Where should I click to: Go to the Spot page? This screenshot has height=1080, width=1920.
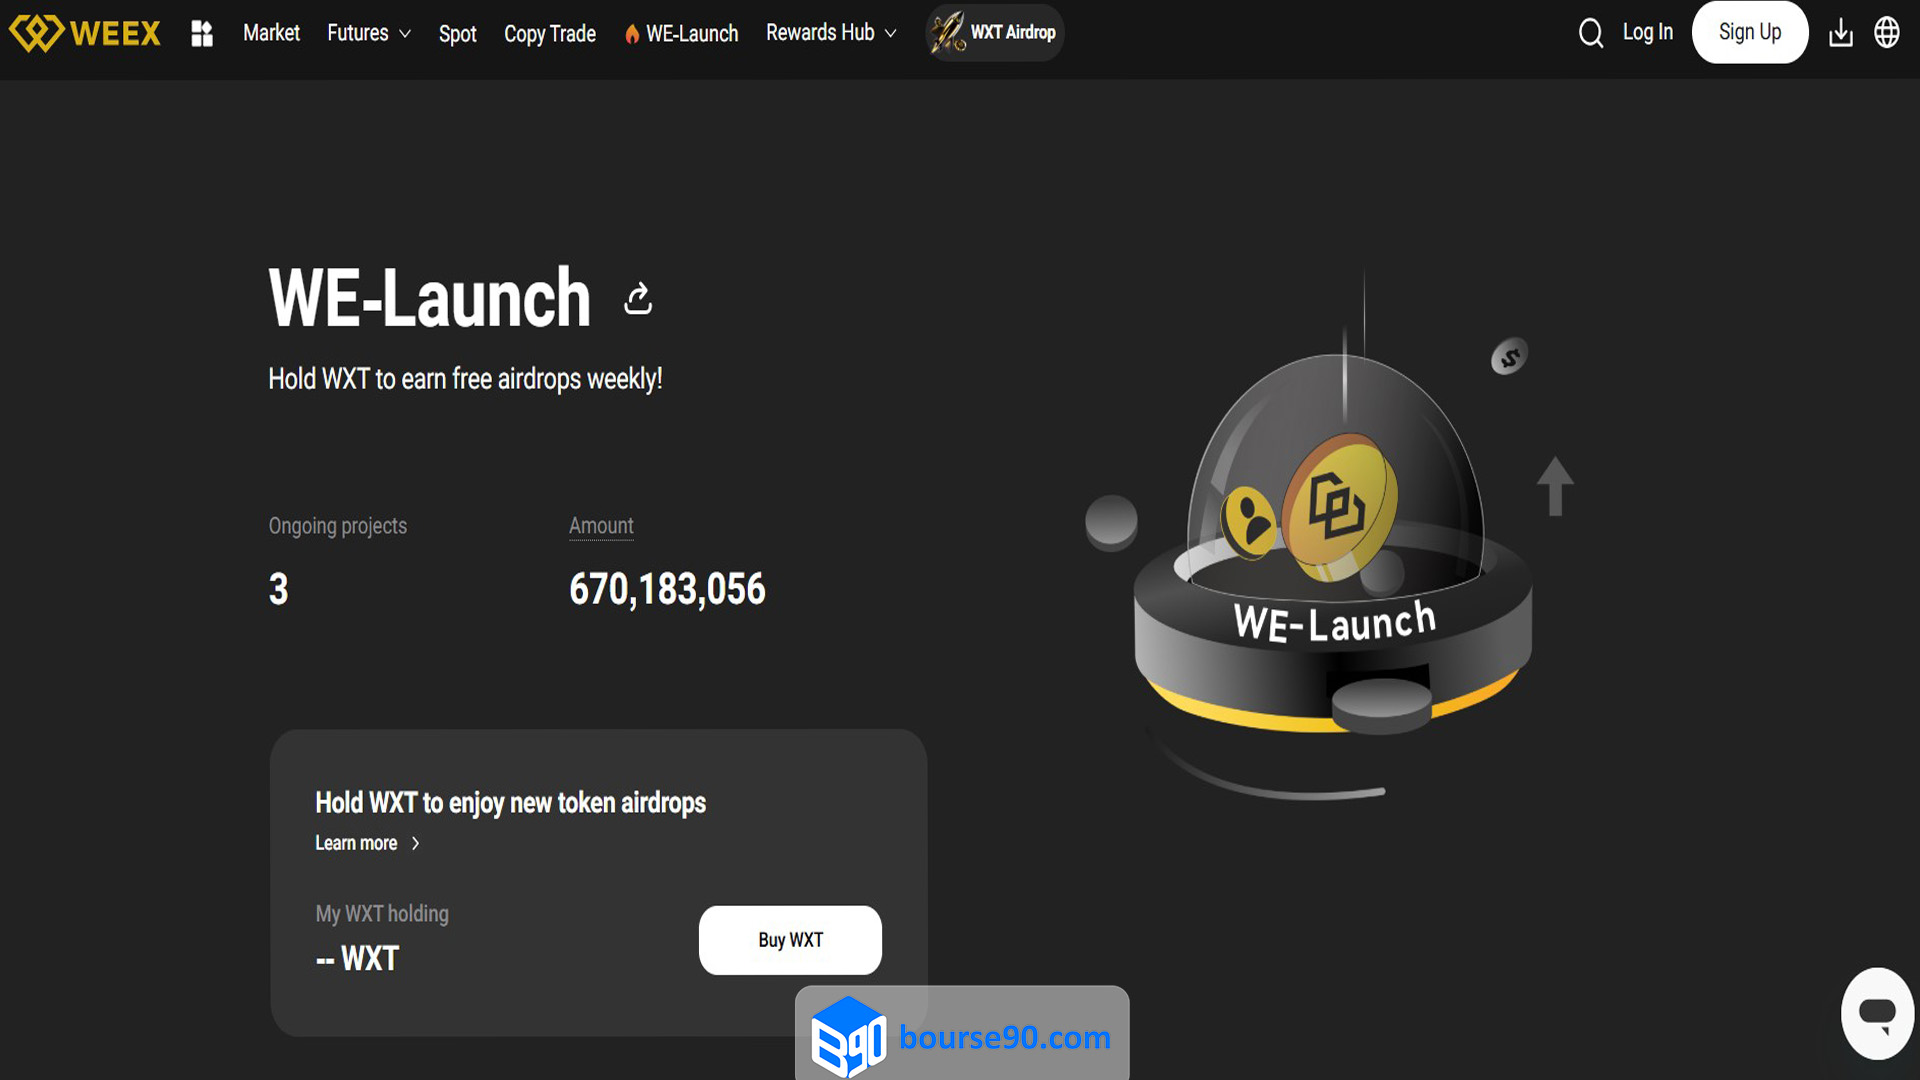pos(457,33)
